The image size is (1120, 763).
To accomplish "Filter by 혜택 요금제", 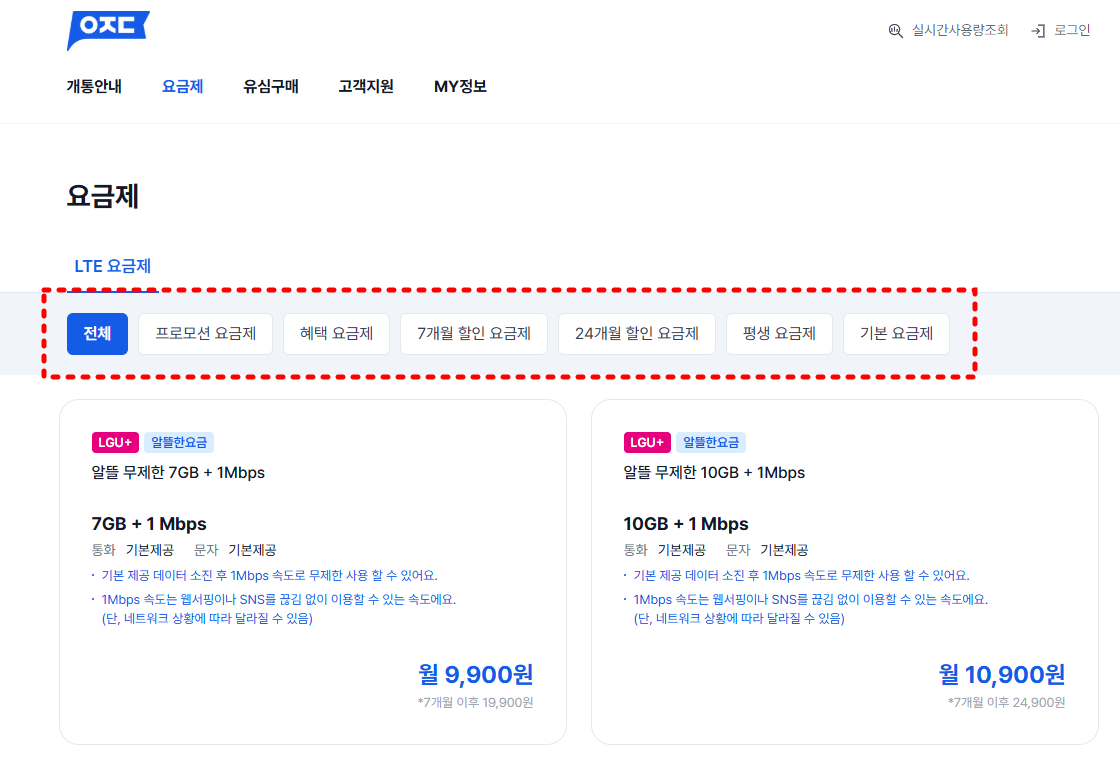I will [x=336, y=334].
